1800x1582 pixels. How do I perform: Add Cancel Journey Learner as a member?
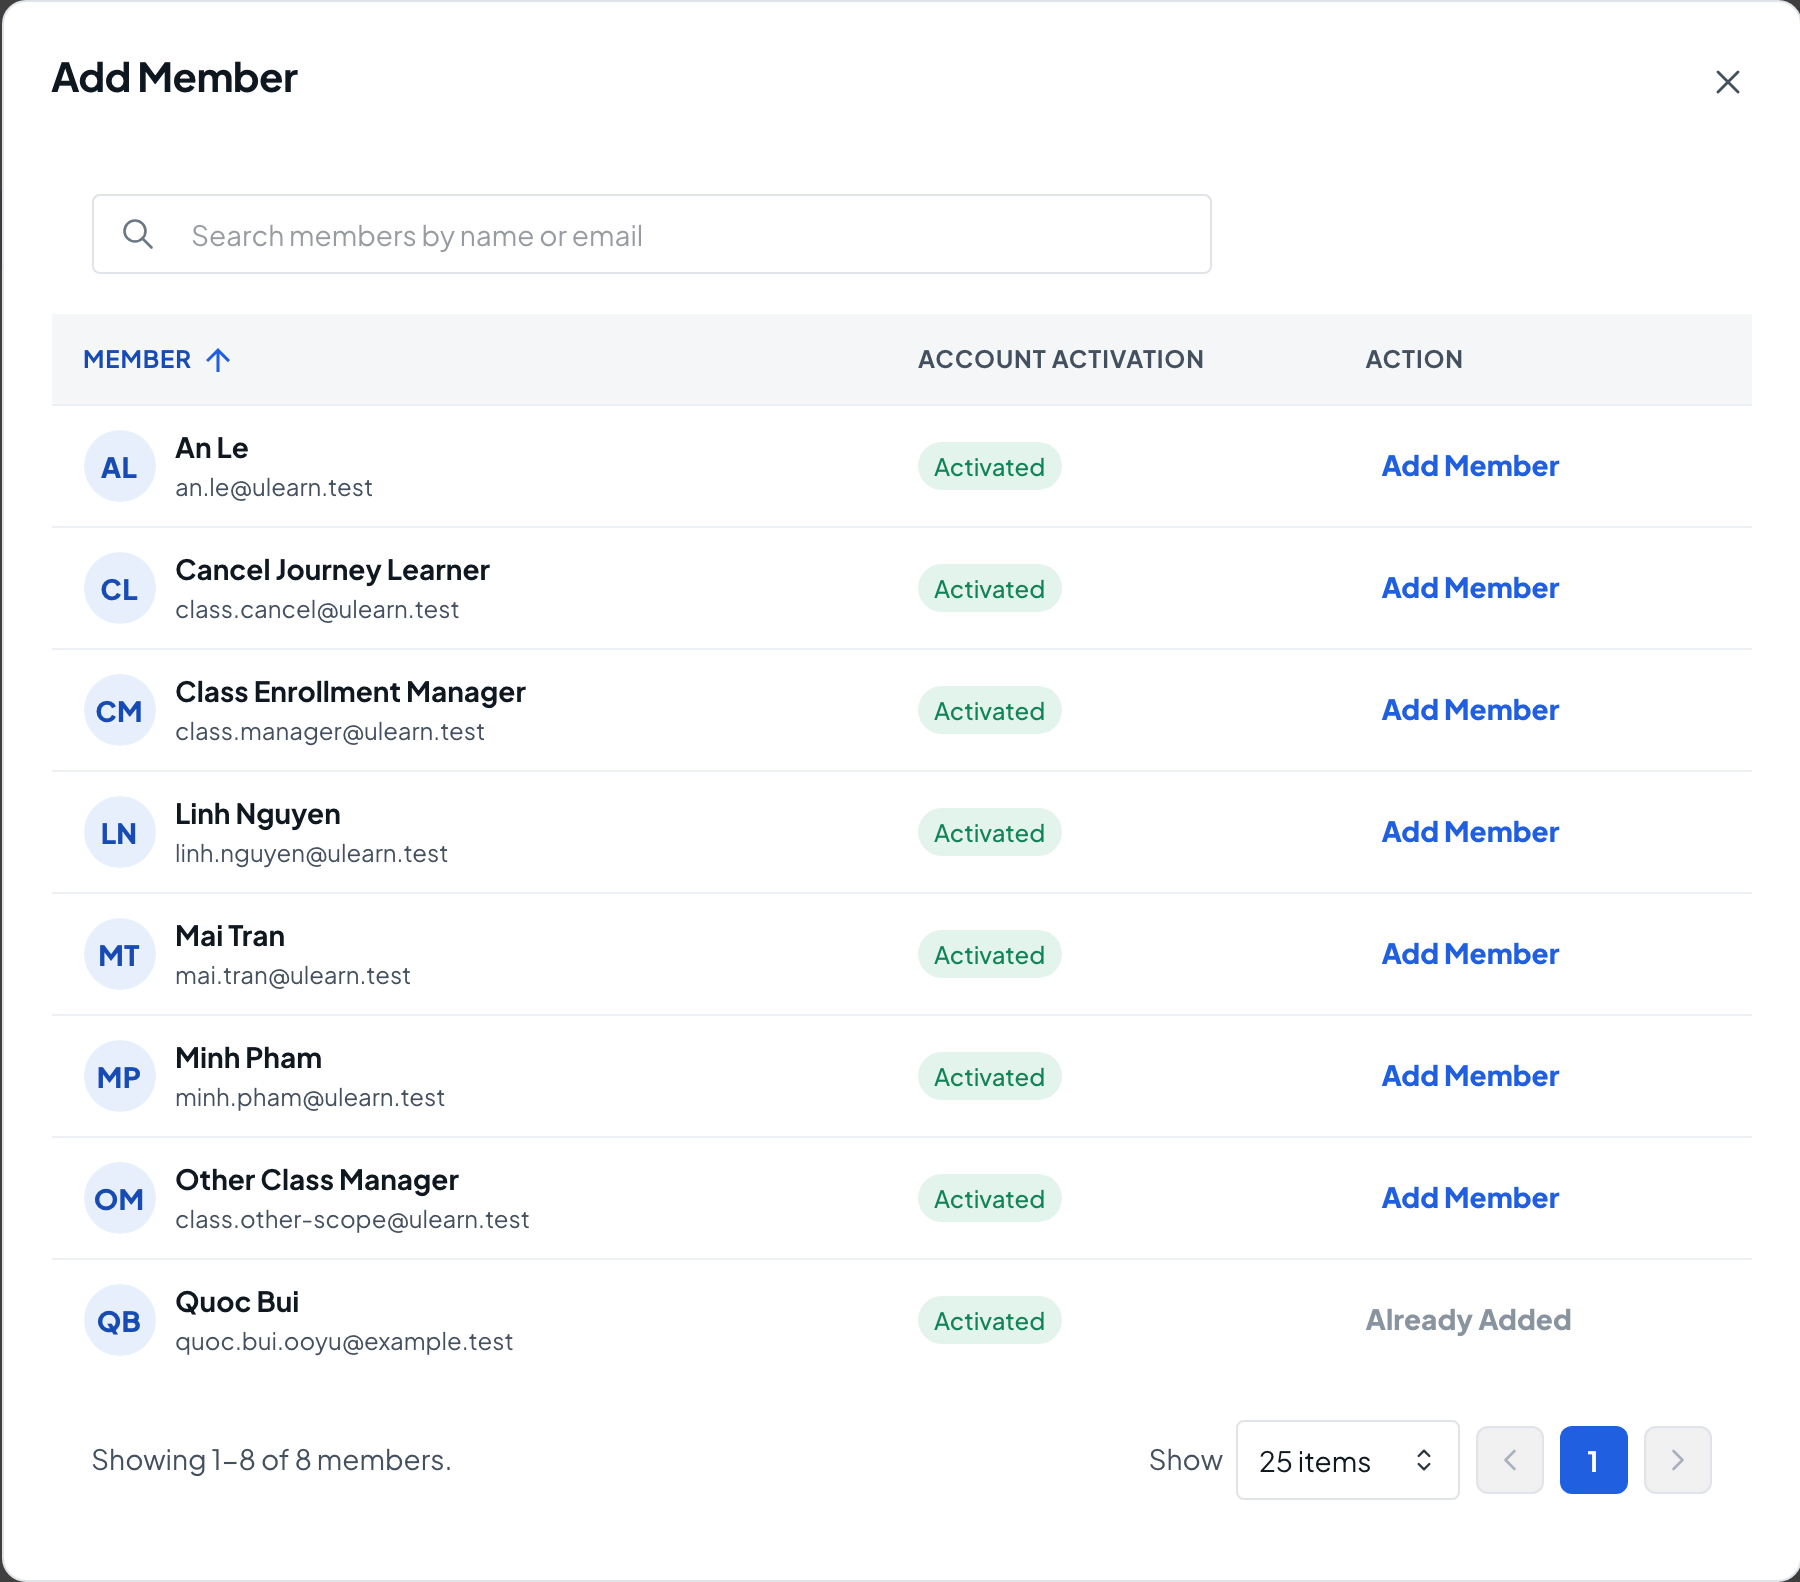(x=1470, y=588)
